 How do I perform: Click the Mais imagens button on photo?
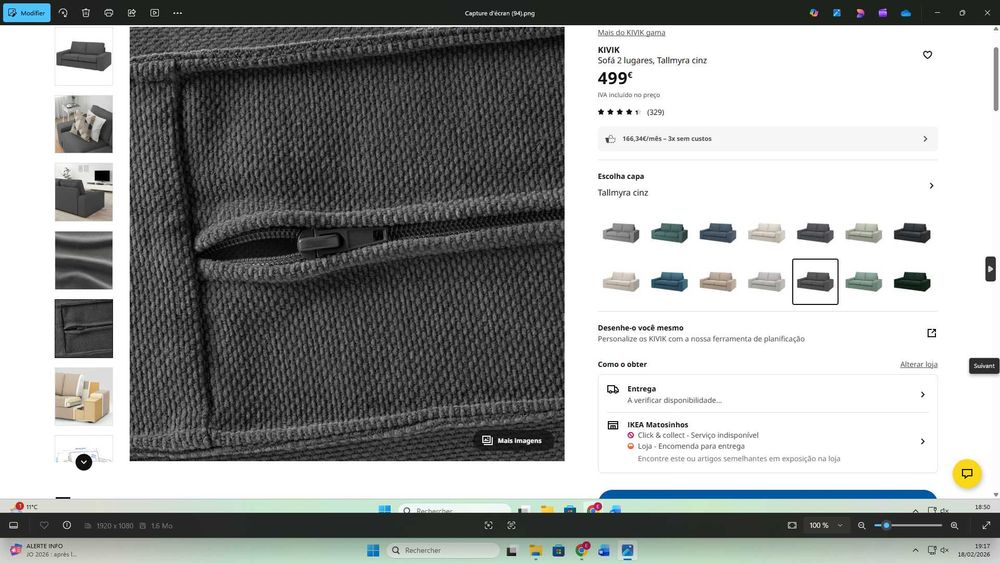click(513, 441)
